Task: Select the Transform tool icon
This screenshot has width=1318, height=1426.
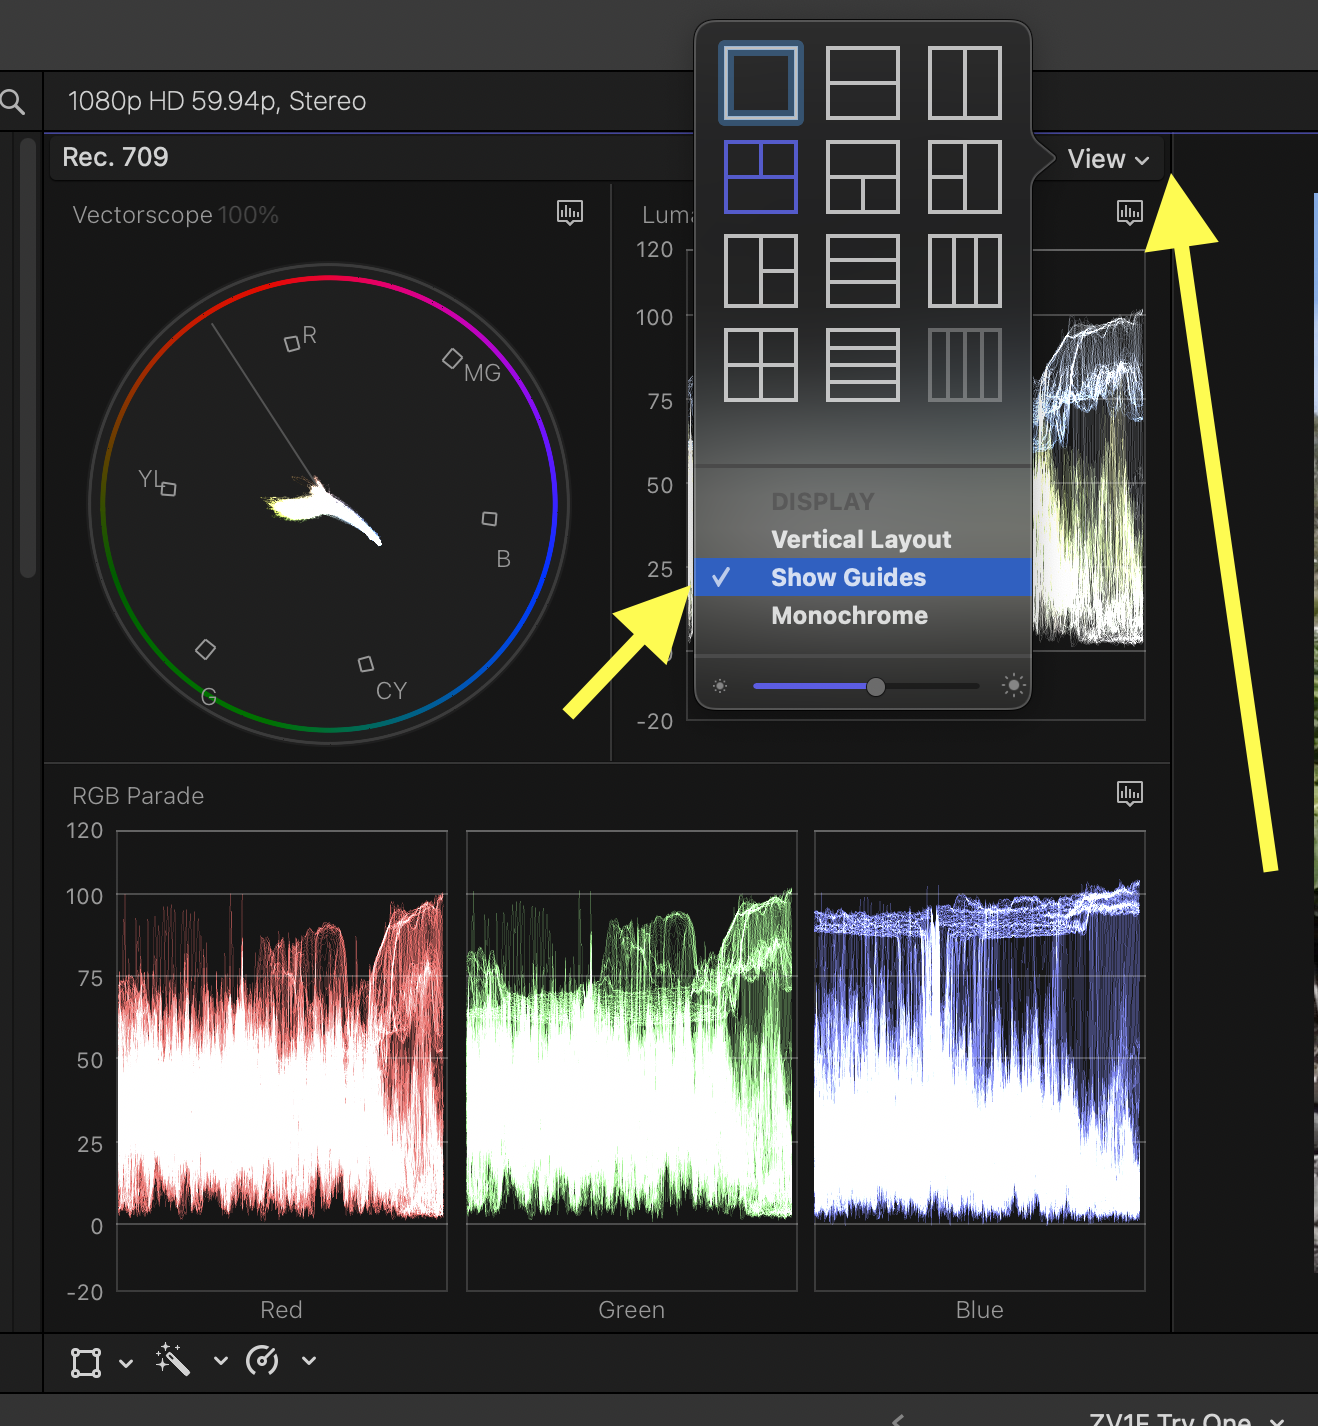Action: click(85, 1361)
